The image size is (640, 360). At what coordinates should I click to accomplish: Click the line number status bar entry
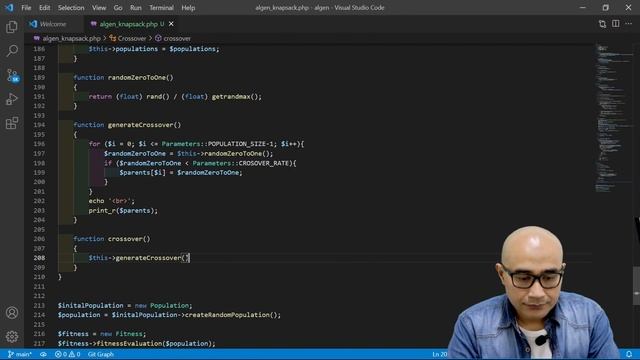point(440,354)
